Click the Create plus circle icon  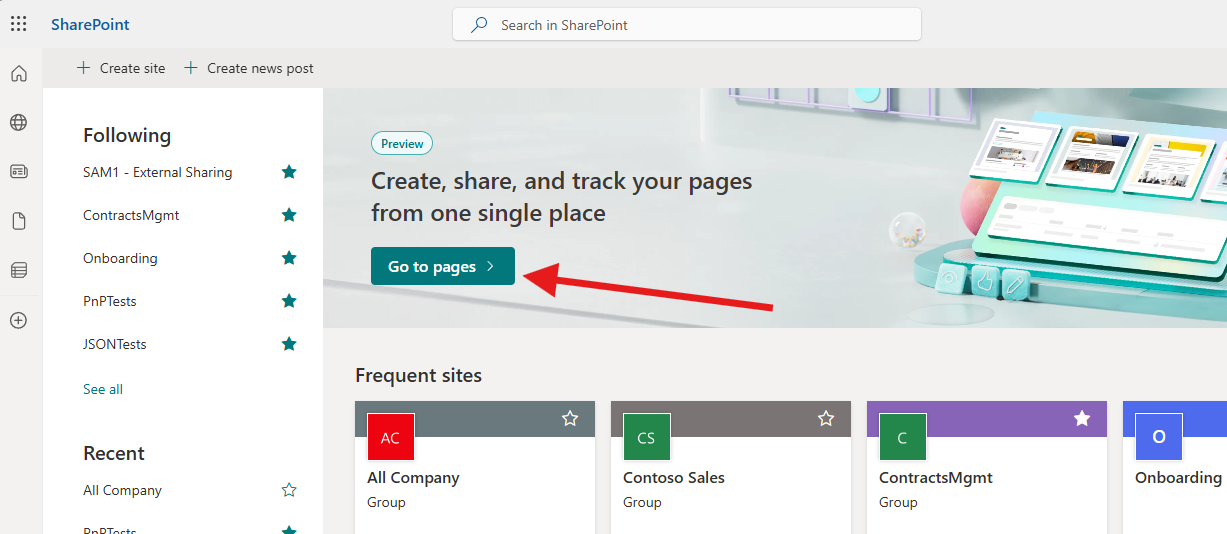click(x=19, y=321)
